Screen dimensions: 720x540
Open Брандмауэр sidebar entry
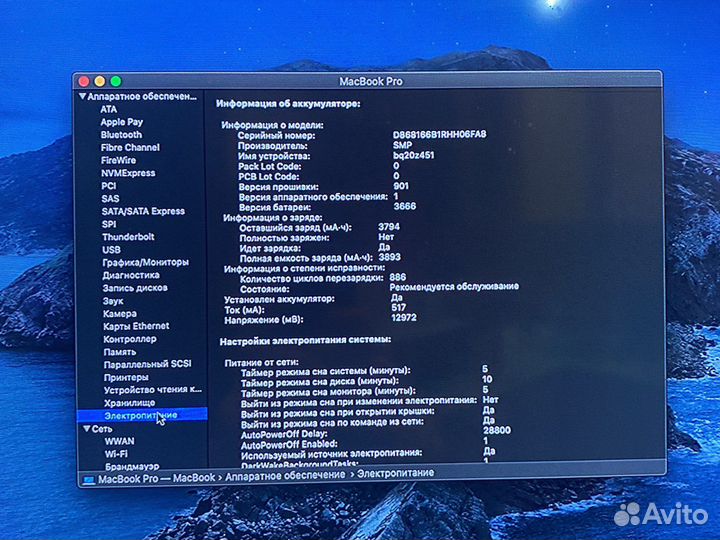[x=132, y=467]
